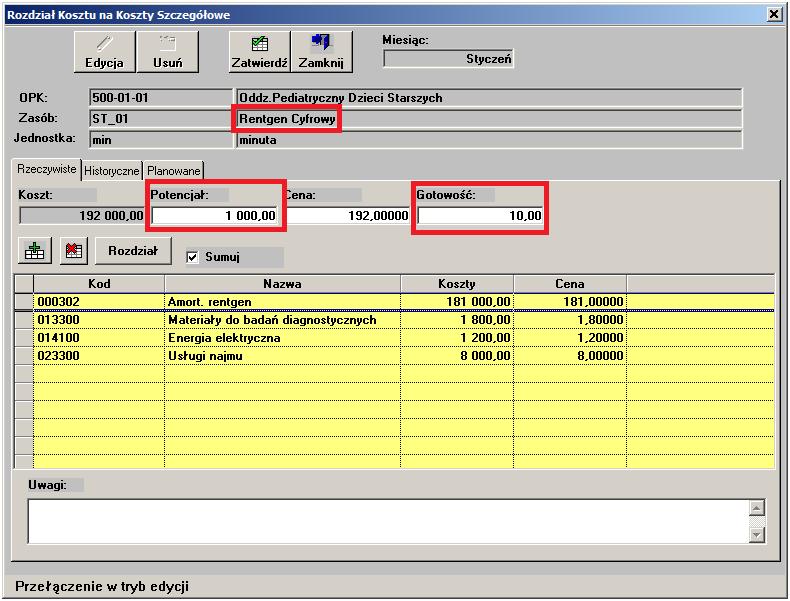Switch to the Rzeczywiste tab
The height and width of the screenshot is (601, 790).
point(46,169)
